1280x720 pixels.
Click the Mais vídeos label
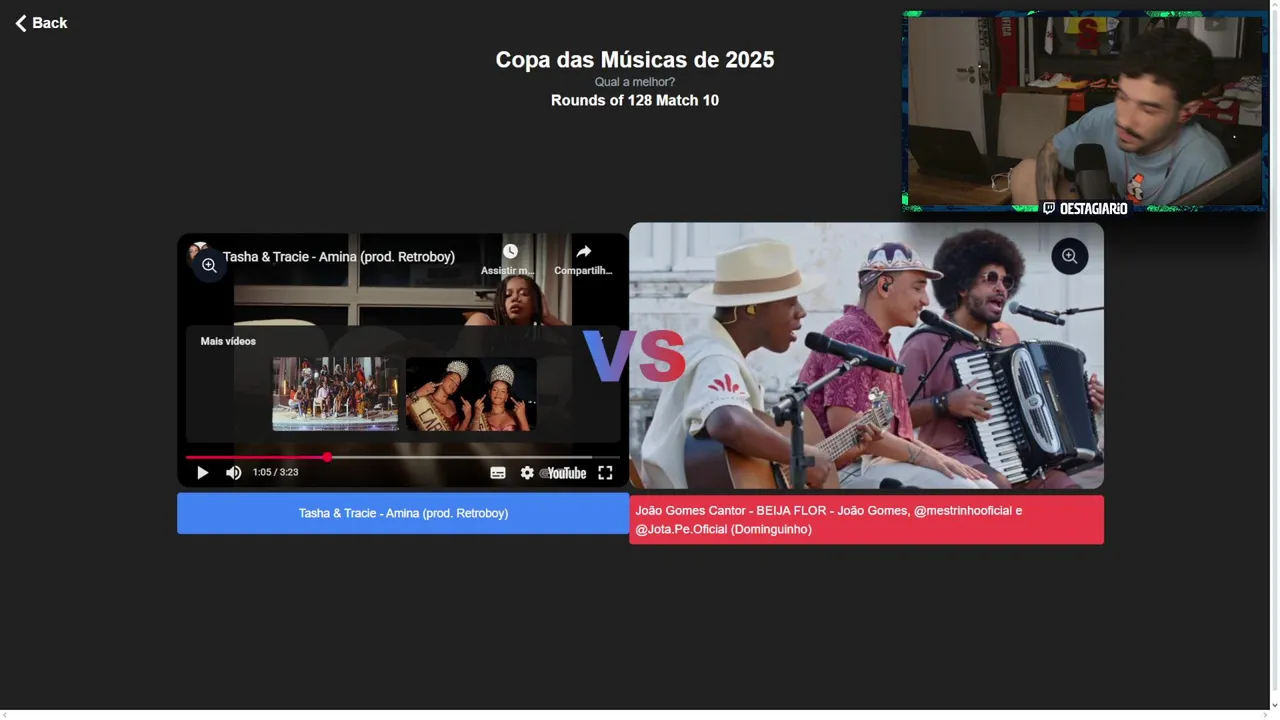pyautogui.click(x=228, y=341)
